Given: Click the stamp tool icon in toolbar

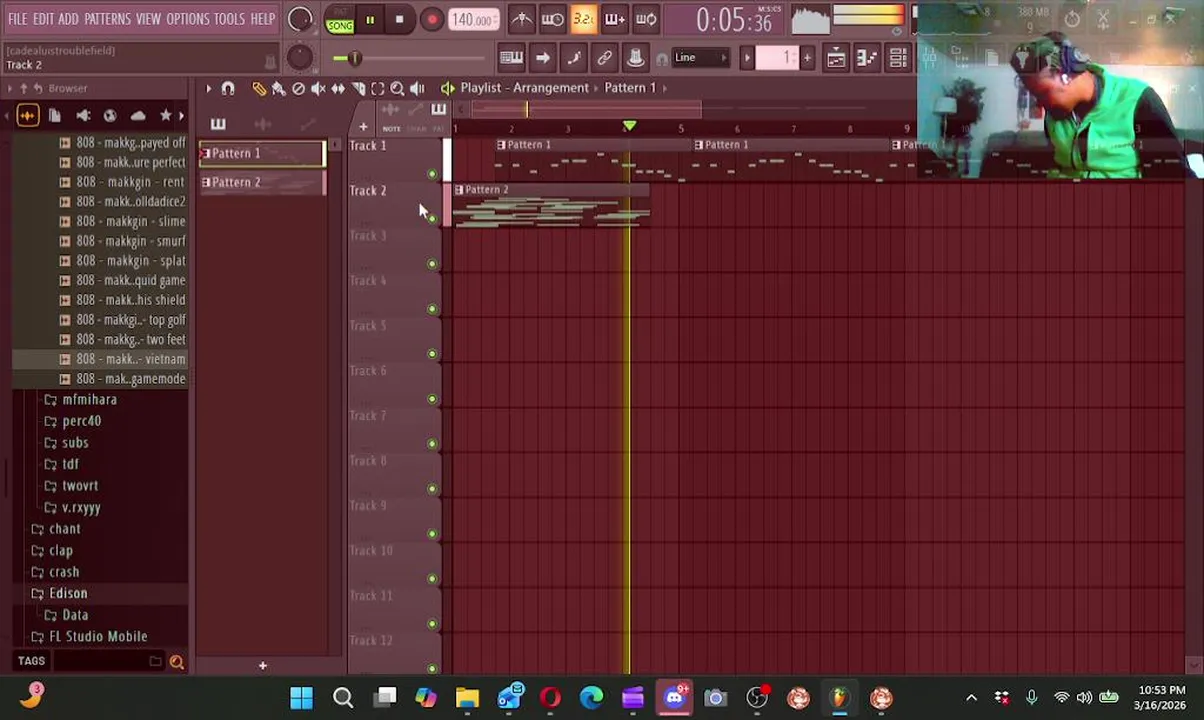Looking at the screenshot, I should pyautogui.click(x=635, y=58).
